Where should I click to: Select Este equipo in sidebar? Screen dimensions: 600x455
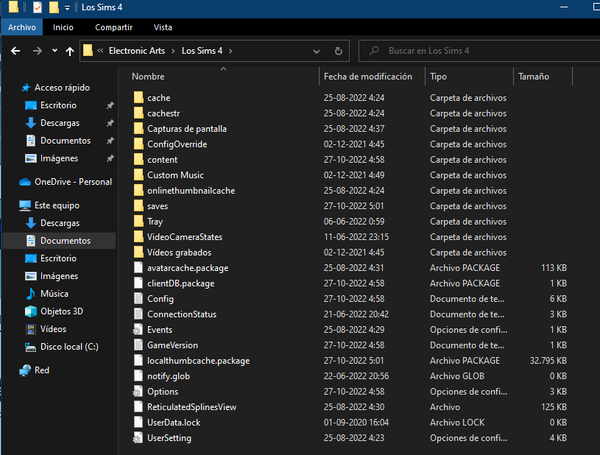click(57, 205)
